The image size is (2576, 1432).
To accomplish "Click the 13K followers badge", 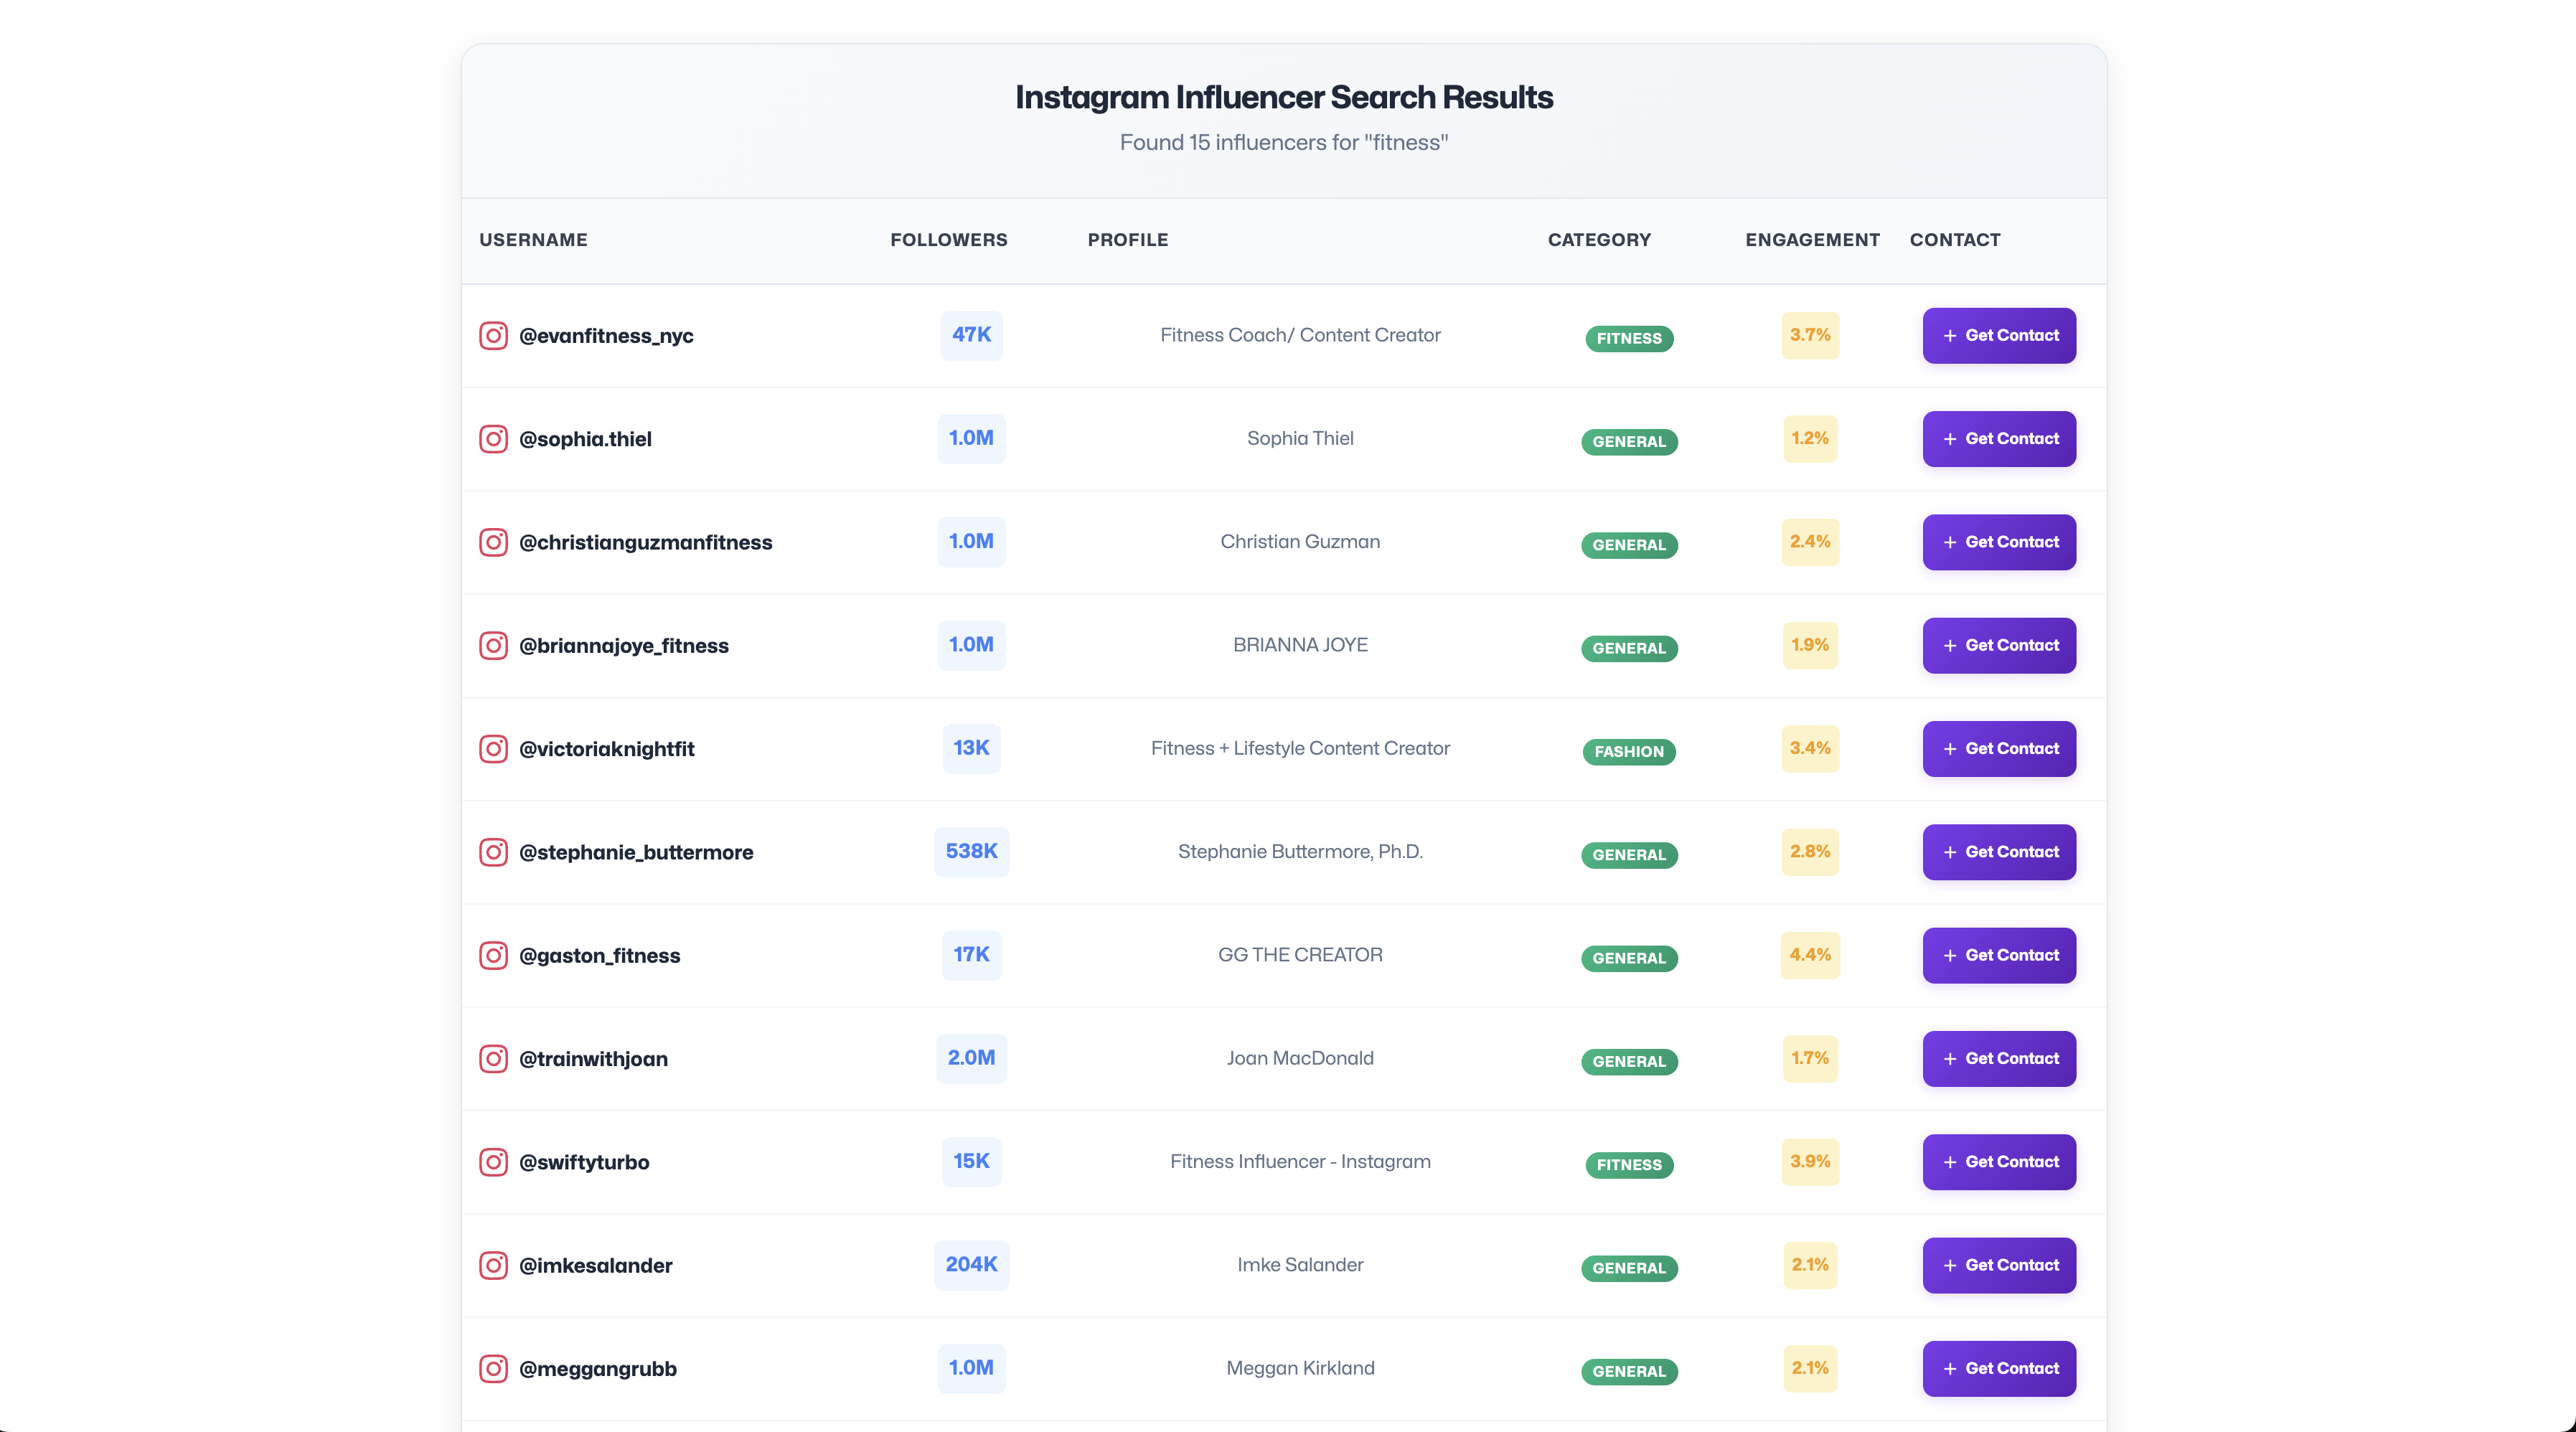I will [971, 748].
